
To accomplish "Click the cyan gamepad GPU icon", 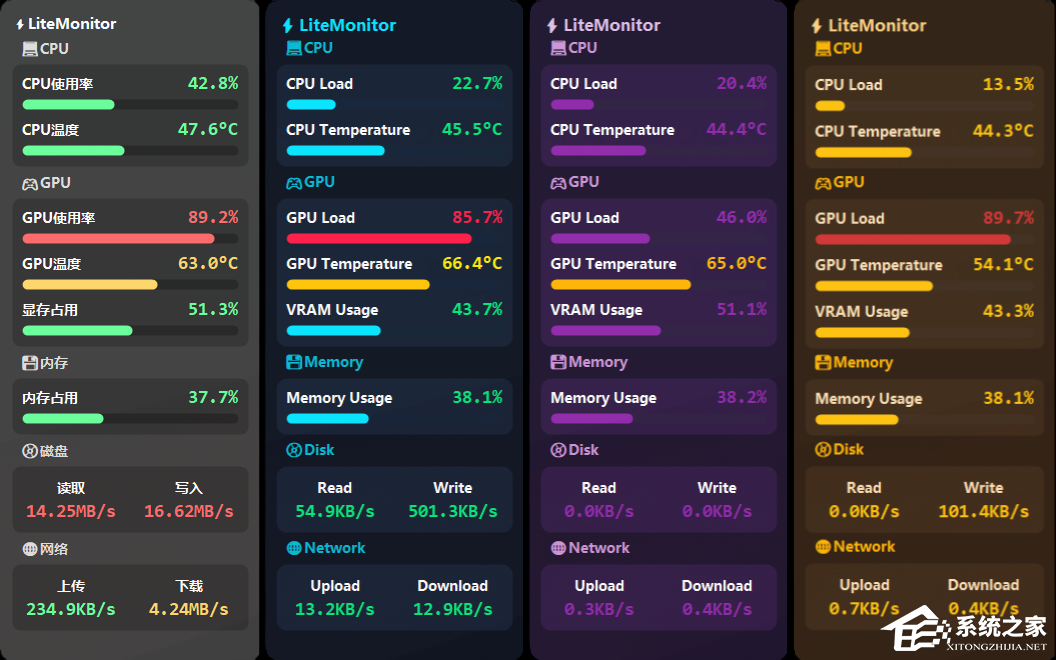I will point(294,183).
